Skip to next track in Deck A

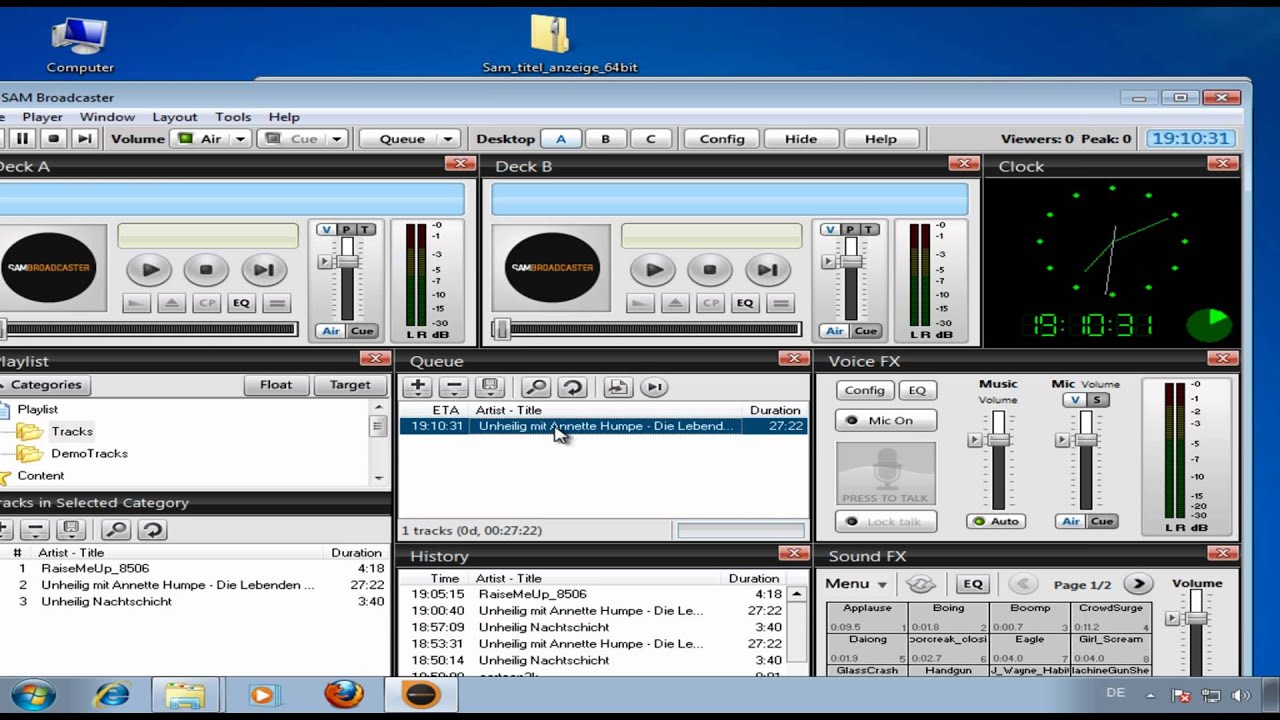(x=263, y=269)
